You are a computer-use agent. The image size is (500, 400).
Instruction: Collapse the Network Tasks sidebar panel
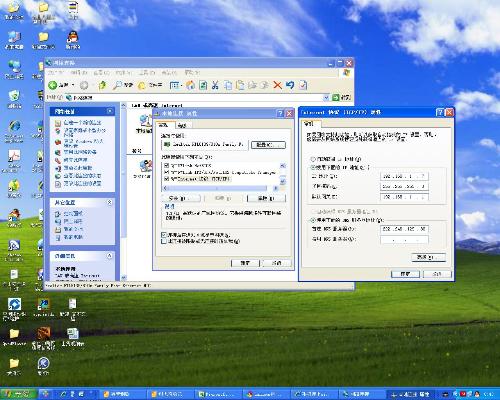110,111
